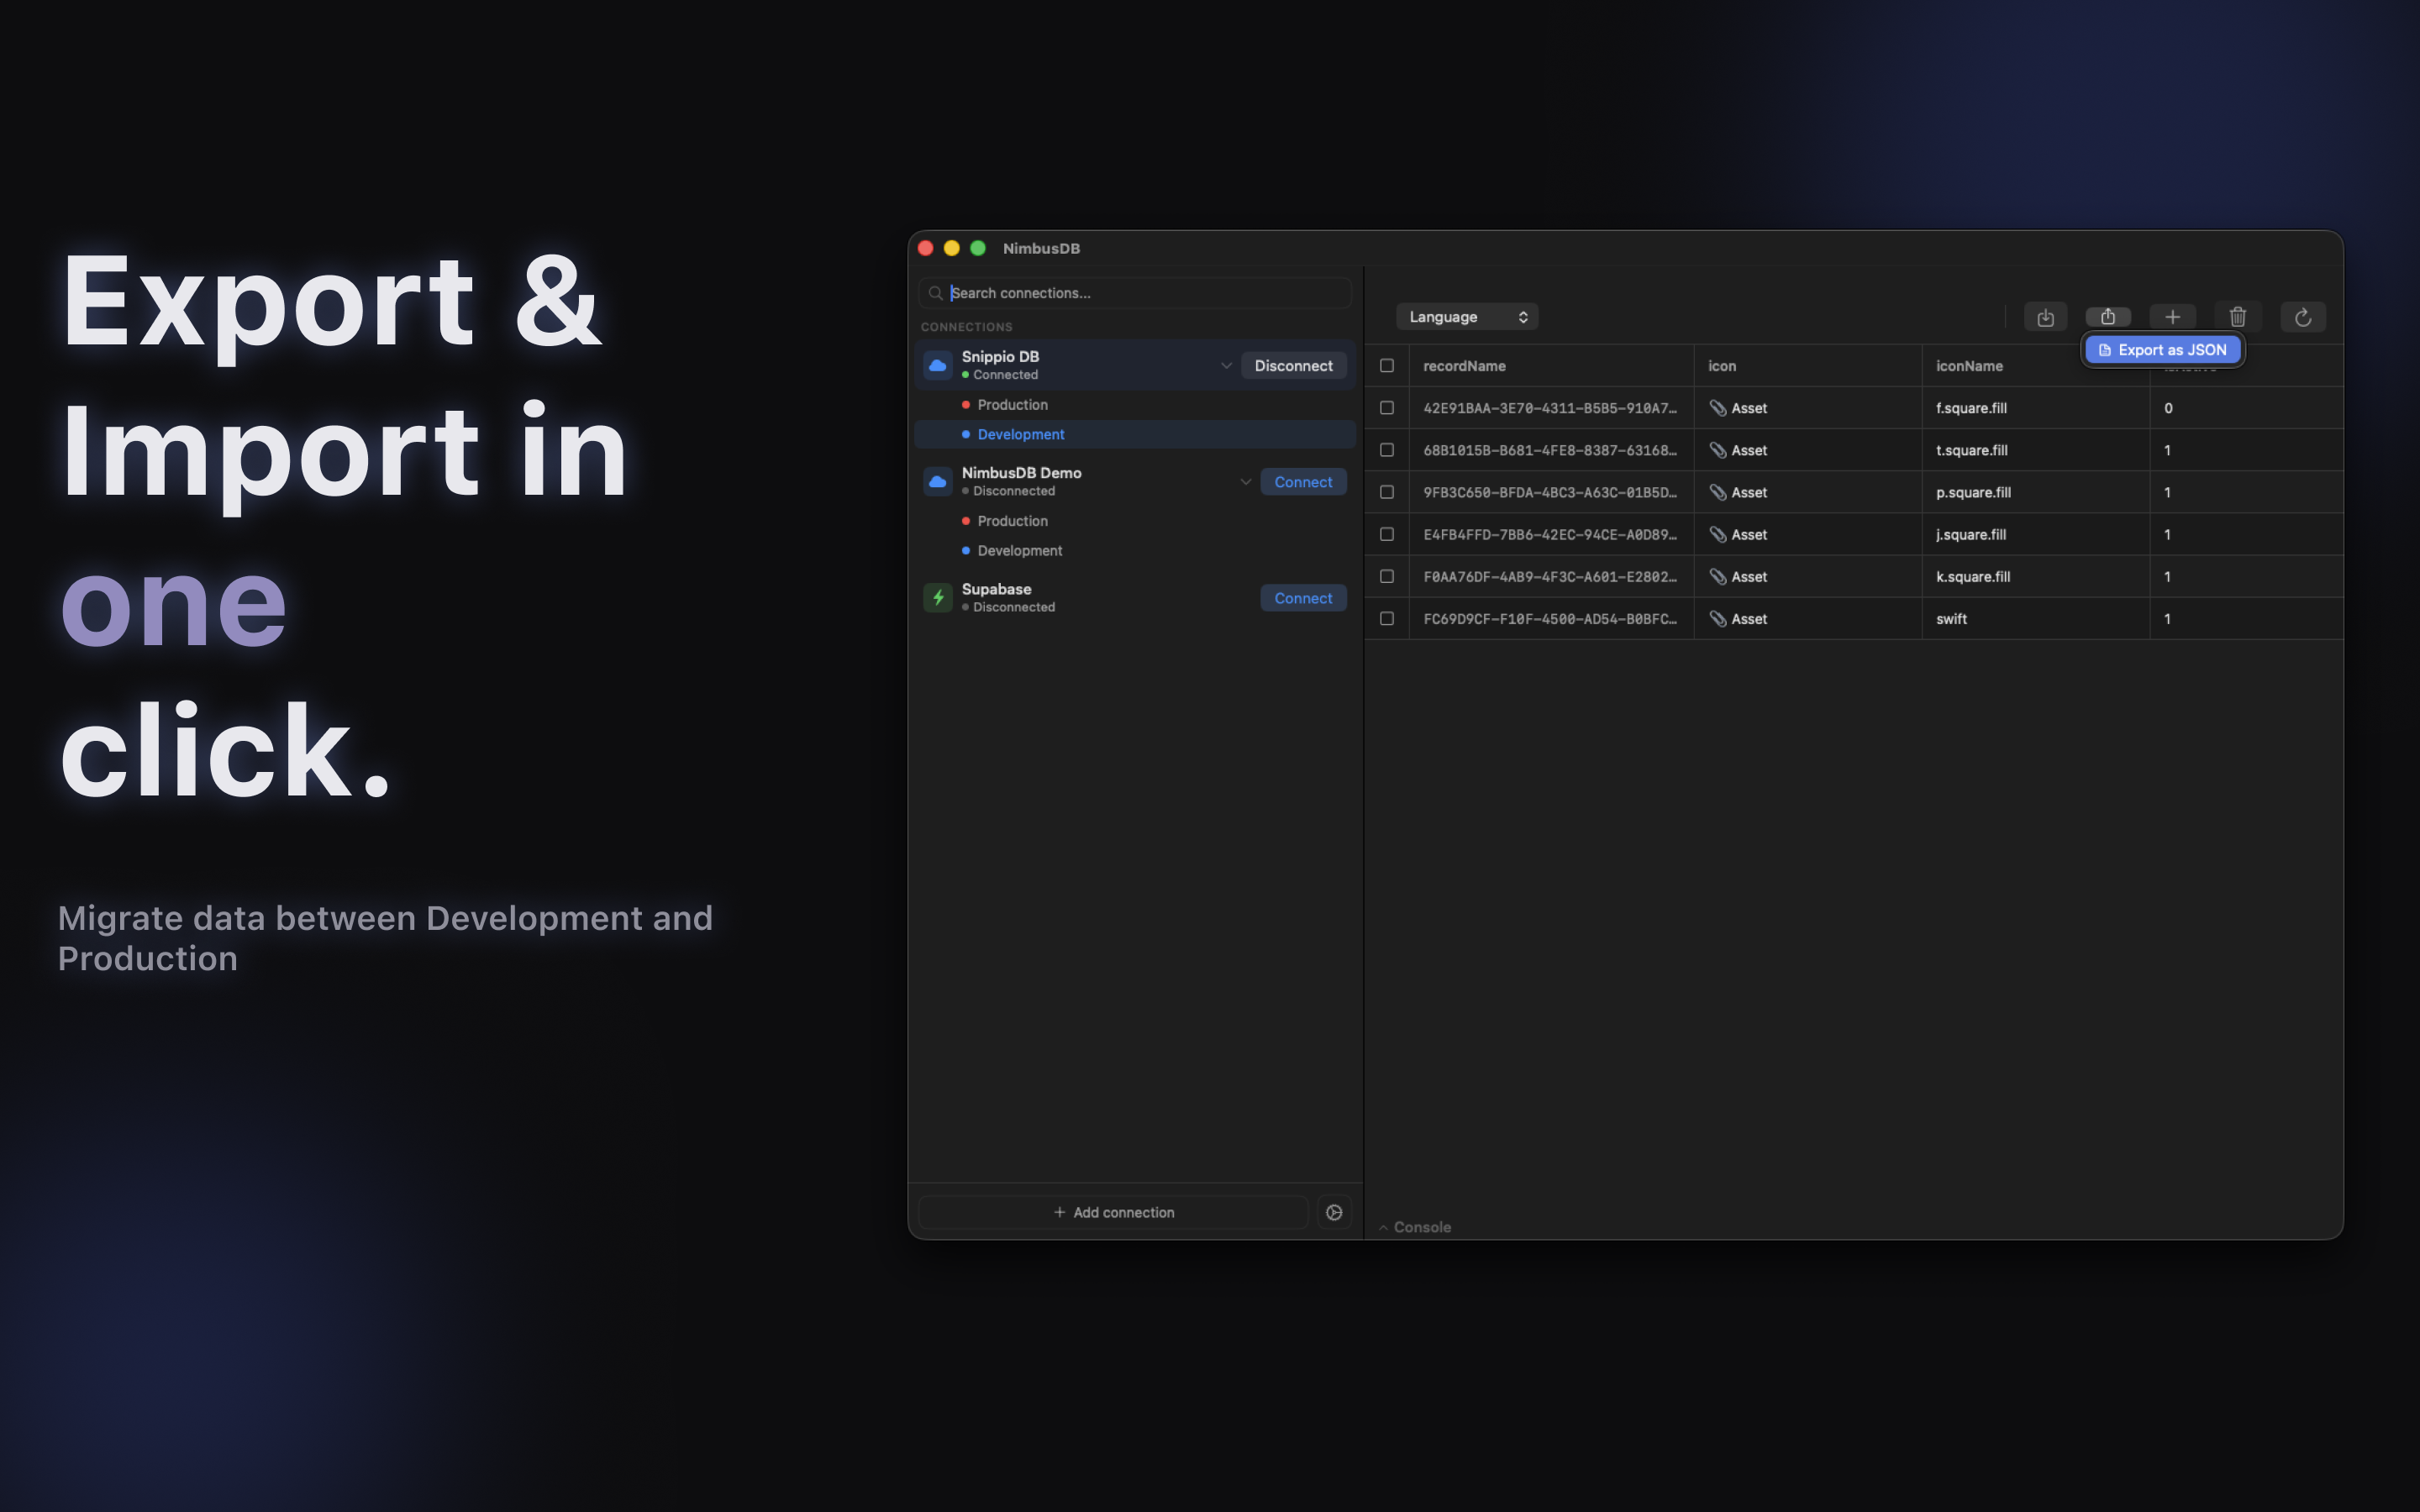Open the settings icon beside Add connection
Image resolution: width=2420 pixels, height=1512 pixels.
tap(1334, 1212)
